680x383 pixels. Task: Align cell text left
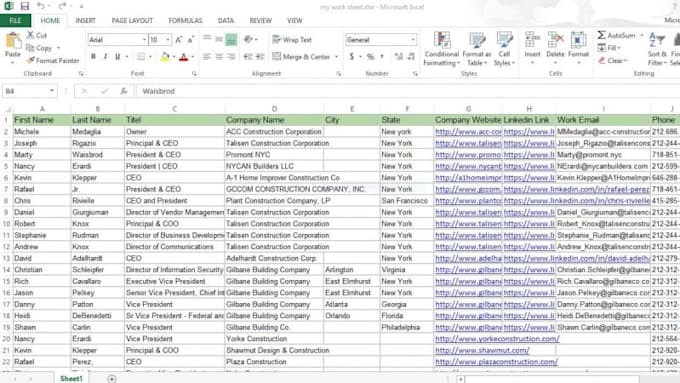click(x=207, y=56)
